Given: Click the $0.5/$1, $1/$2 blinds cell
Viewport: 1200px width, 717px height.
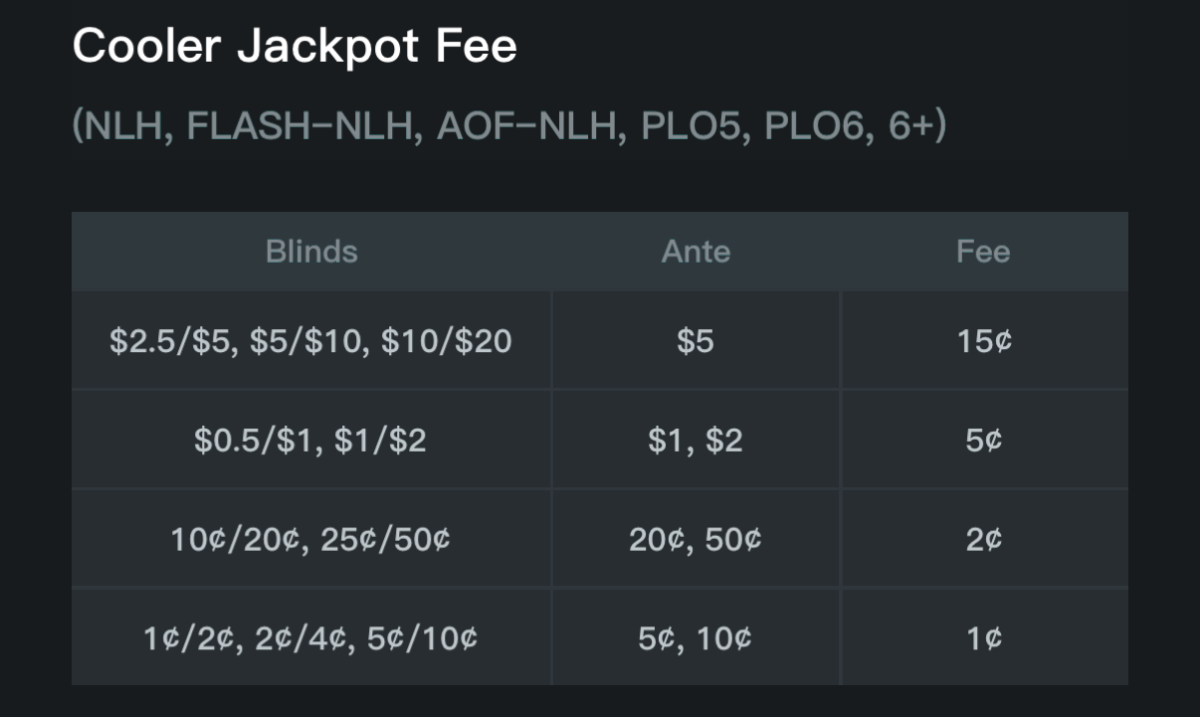Looking at the screenshot, I should coord(311,440).
